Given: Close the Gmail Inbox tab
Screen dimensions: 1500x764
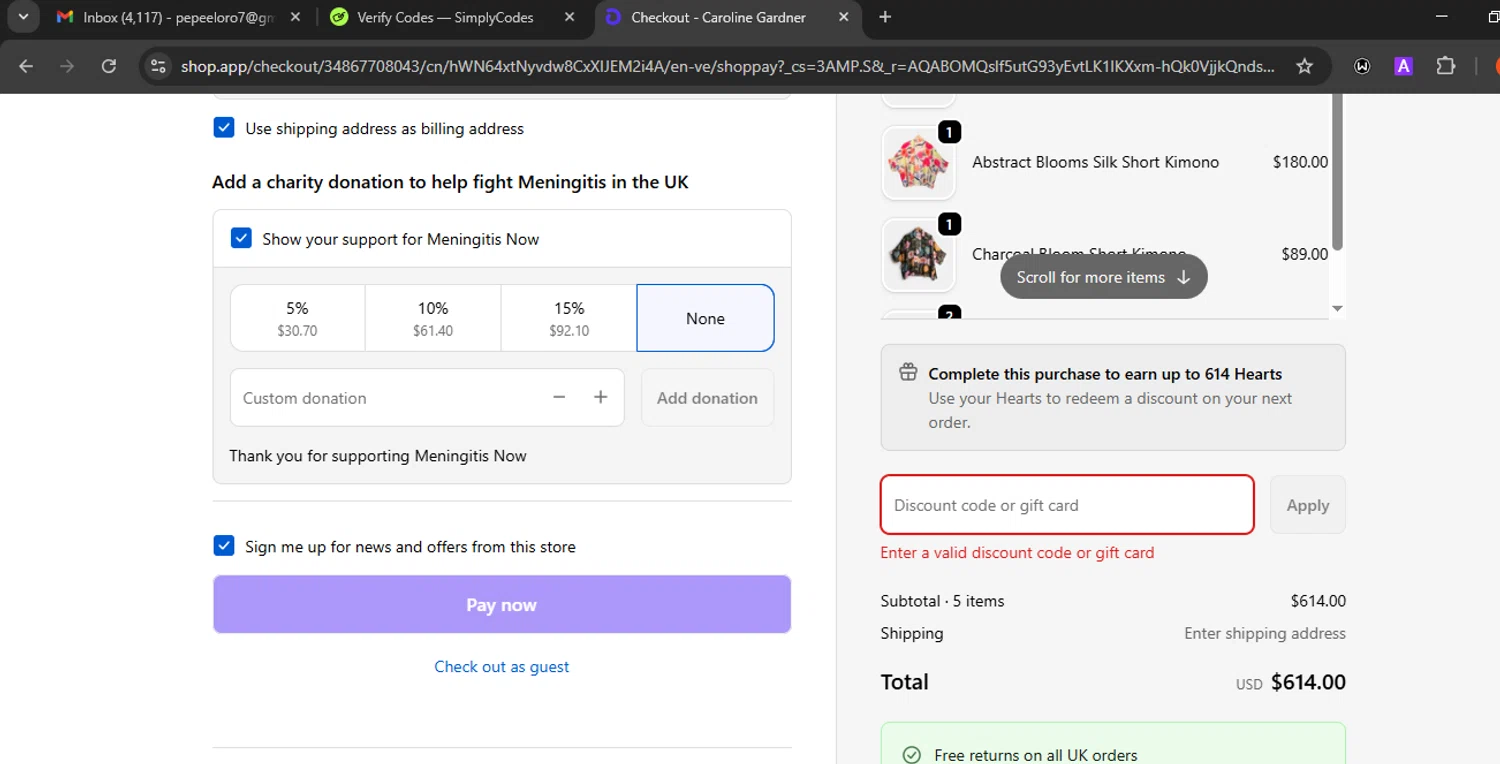Looking at the screenshot, I should tap(297, 17).
